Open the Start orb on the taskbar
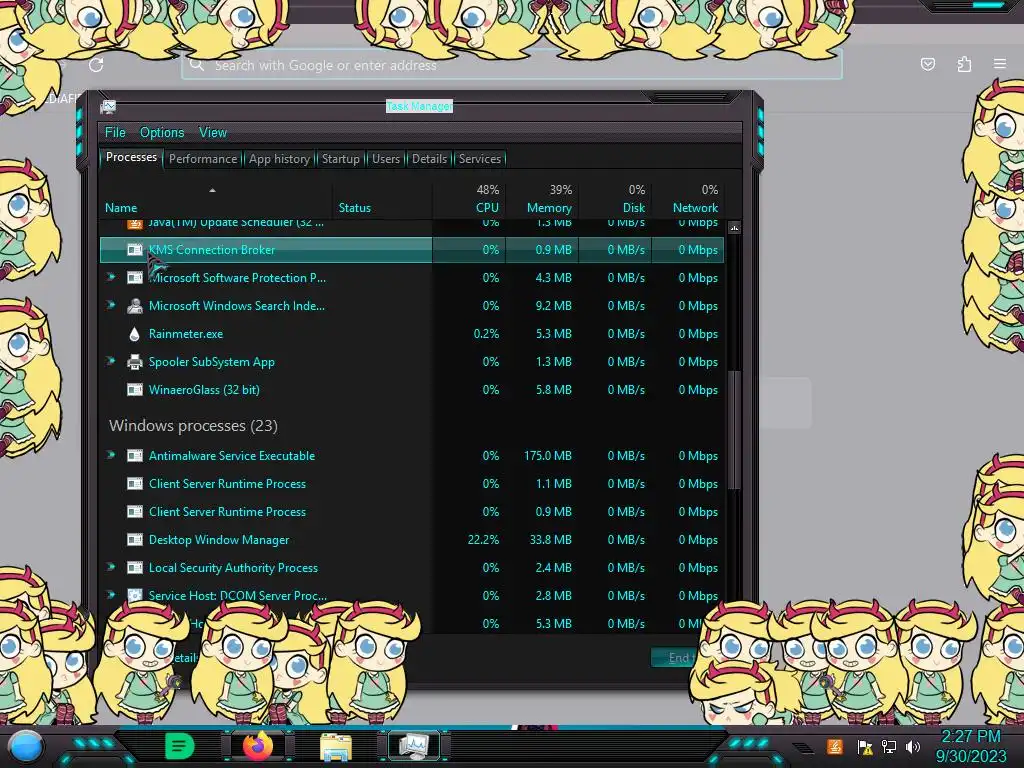Screen dimensions: 1024x768 (x=26, y=746)
